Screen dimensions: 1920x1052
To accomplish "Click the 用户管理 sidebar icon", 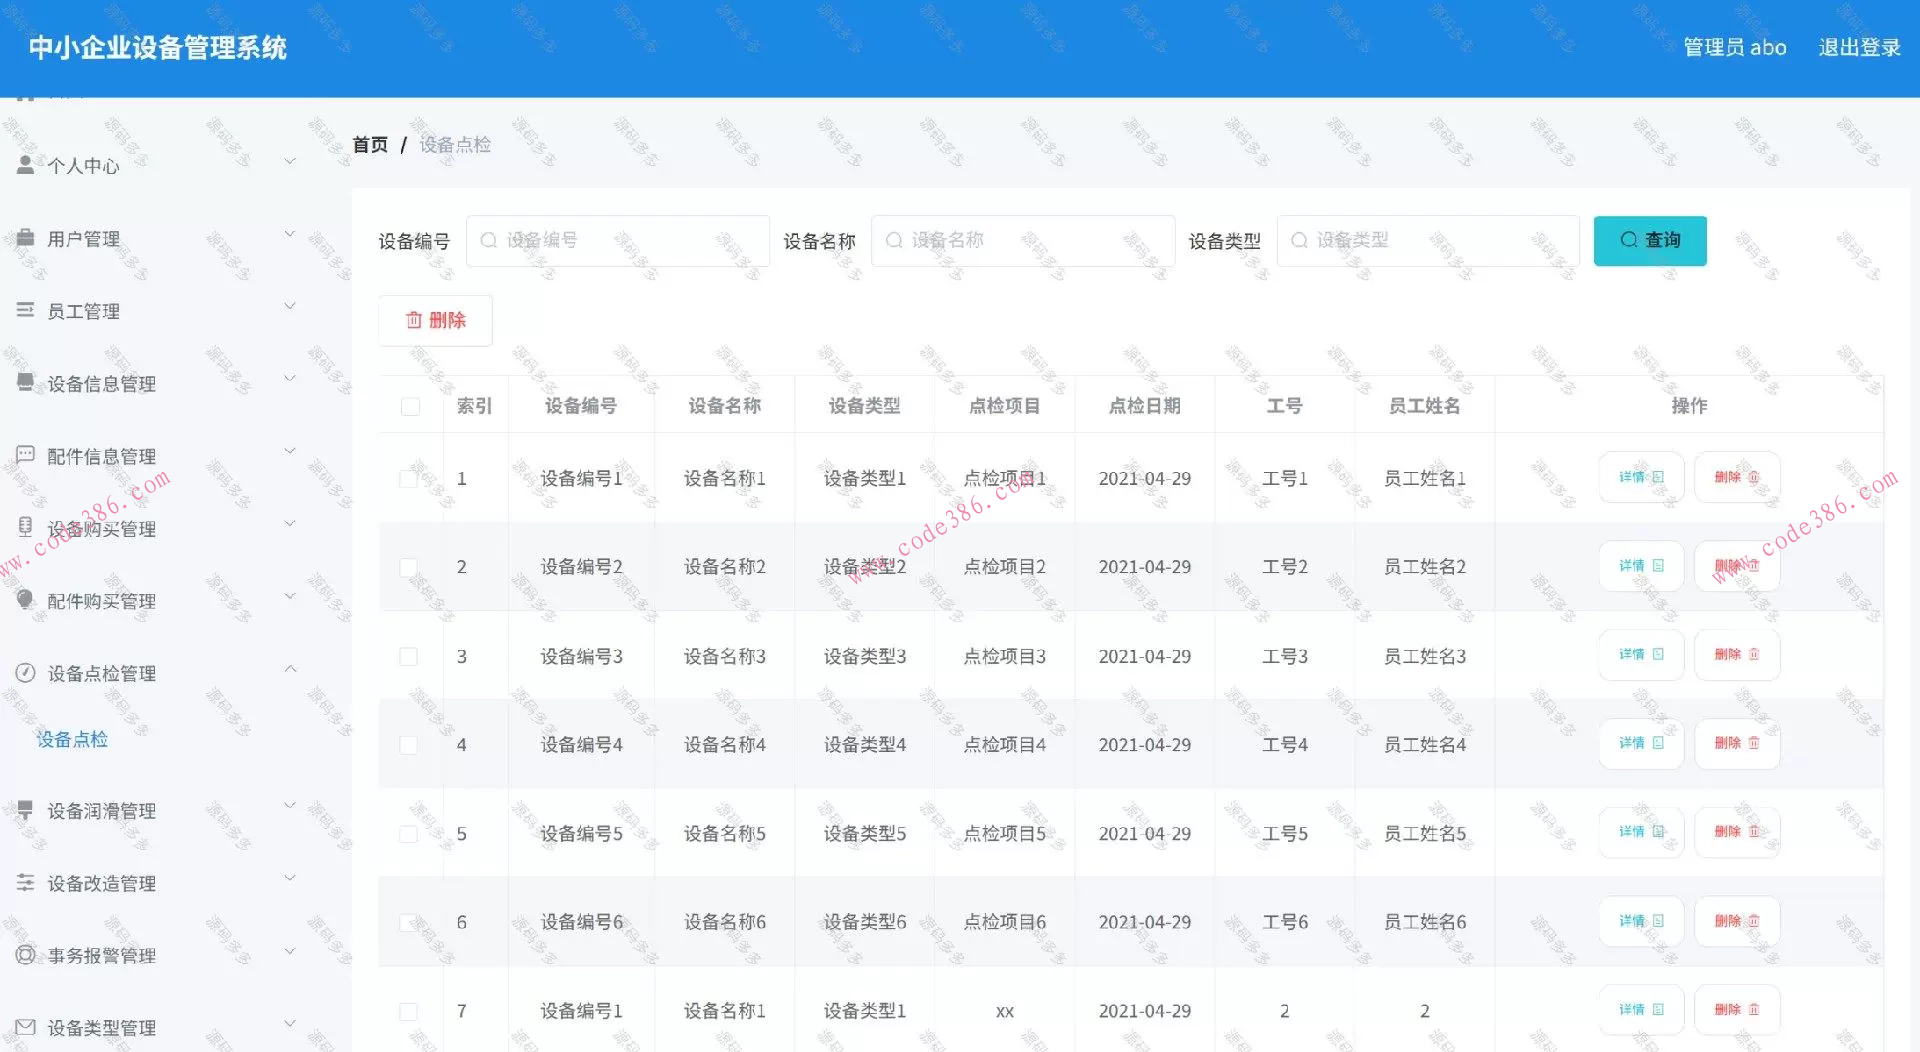I will [25, 238].
